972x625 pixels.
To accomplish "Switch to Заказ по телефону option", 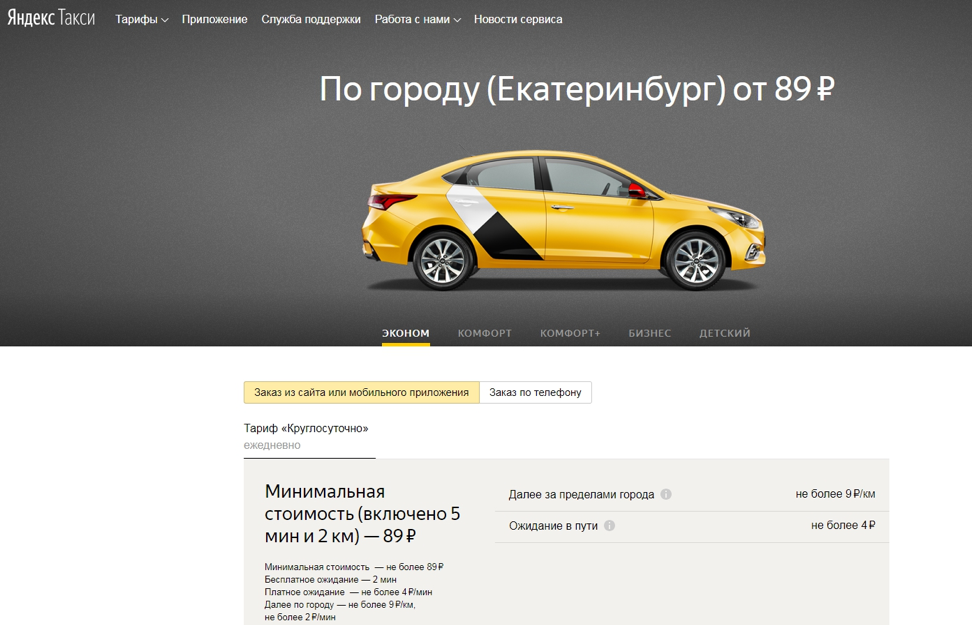I will [x=535, y=392].
